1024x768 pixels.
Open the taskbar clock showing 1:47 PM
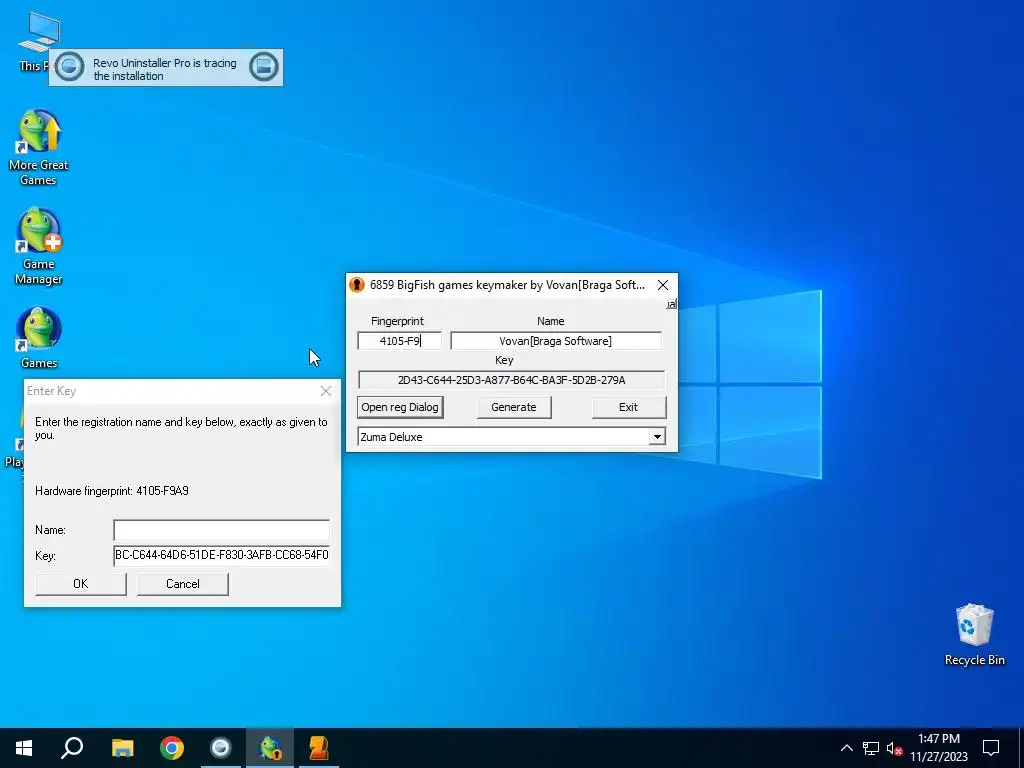[x=938, y=748]
